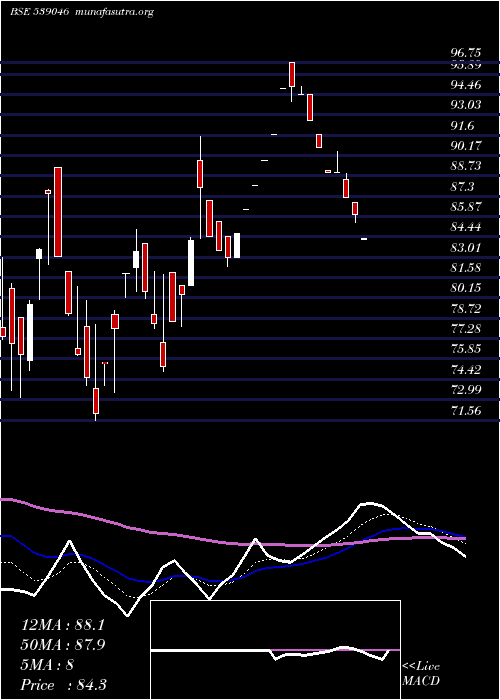Viewport: 500px width, 700px height.
Task: Select the 94.46 price axis label
Action: 466,84
